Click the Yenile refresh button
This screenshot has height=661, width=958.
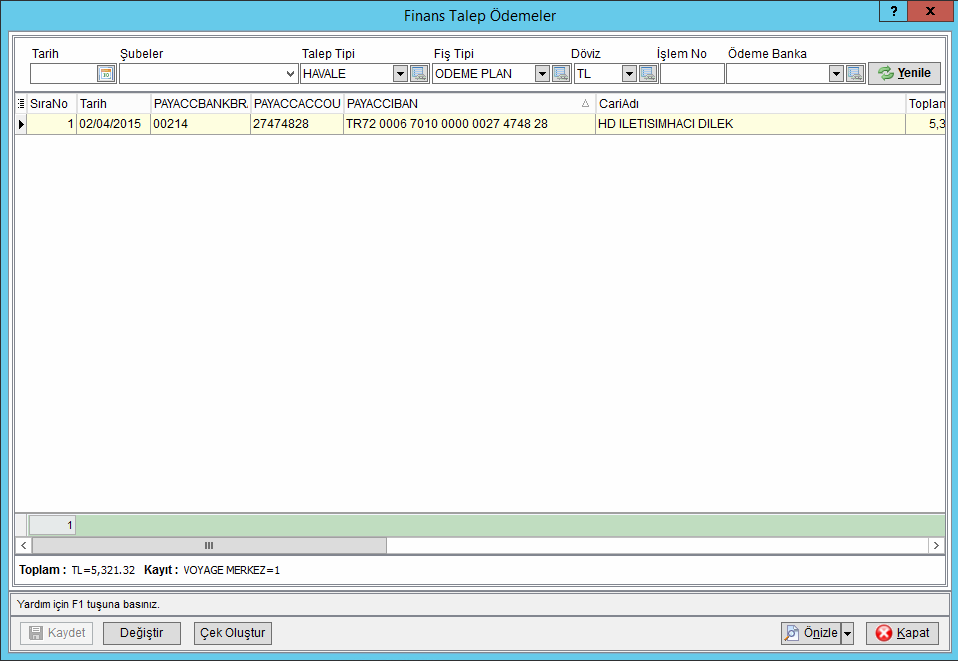[x=904, y=73]
